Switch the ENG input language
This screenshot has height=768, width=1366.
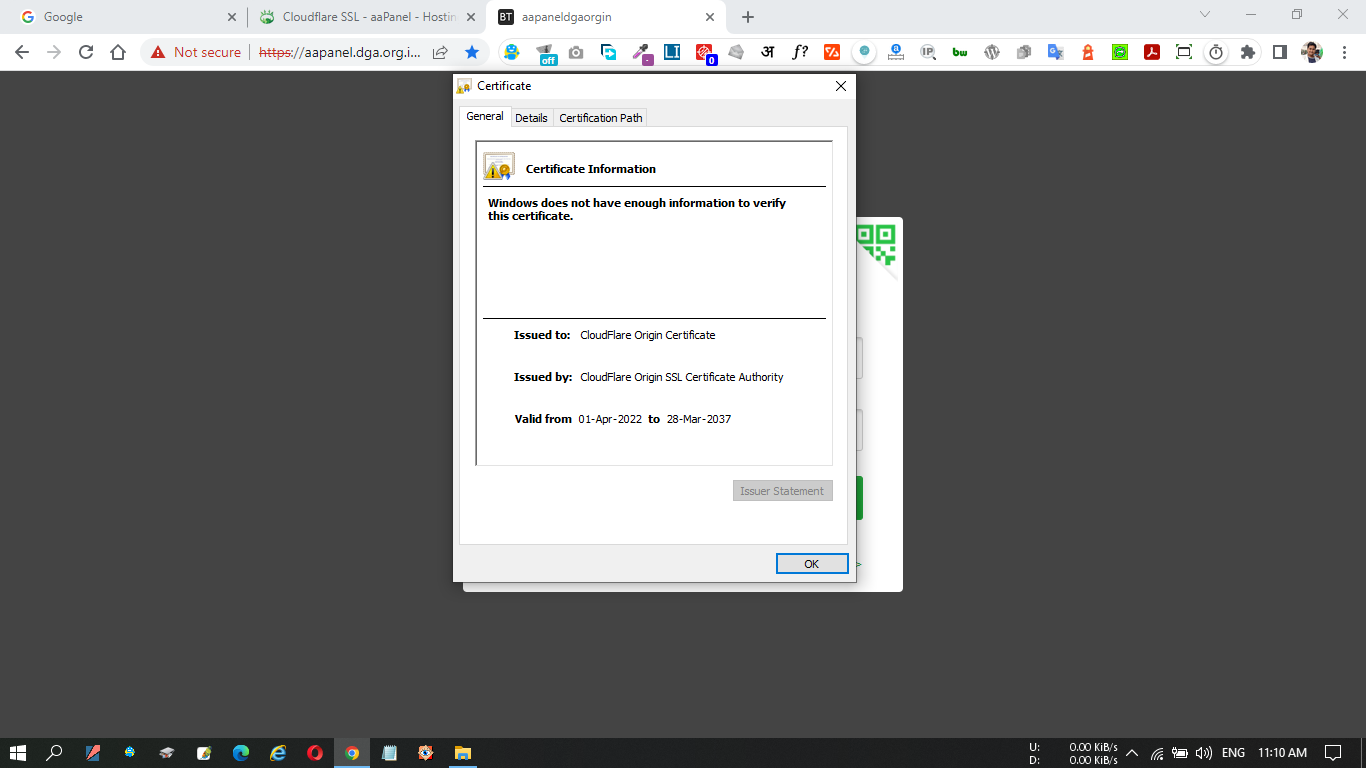[1233, 753]
